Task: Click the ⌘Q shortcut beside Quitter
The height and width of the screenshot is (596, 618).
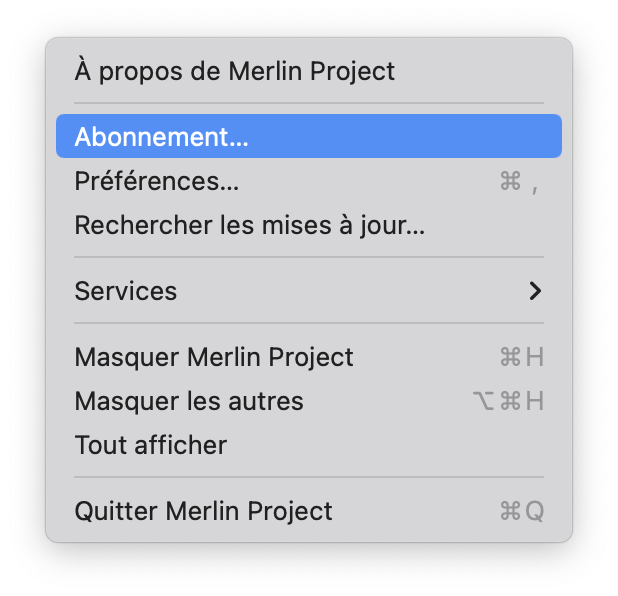Action: pos(521,511)
